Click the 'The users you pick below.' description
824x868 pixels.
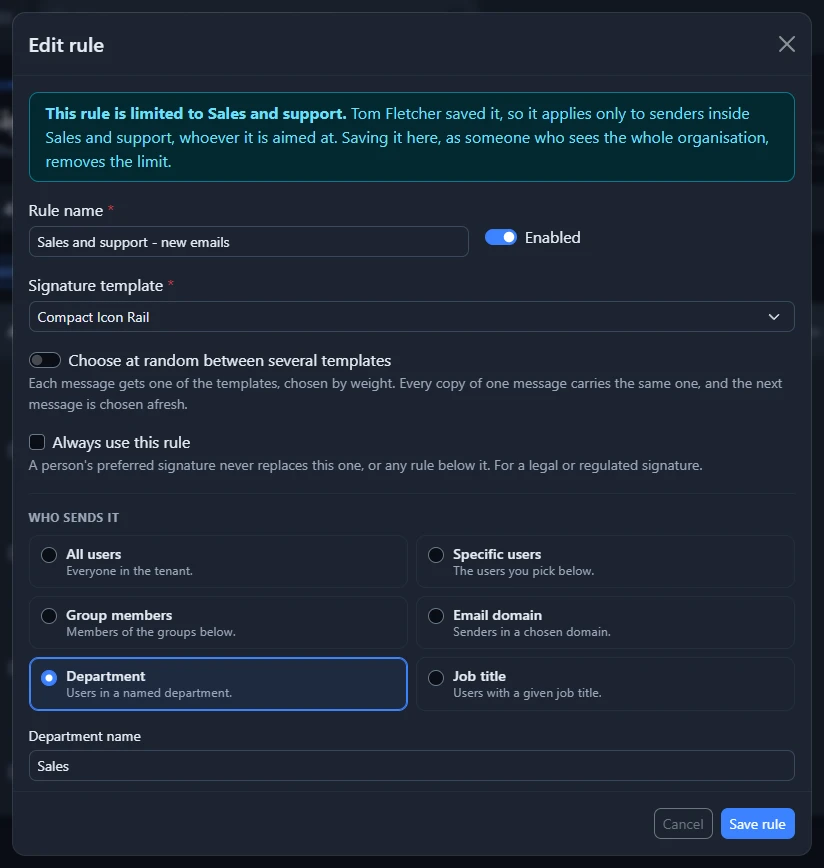[x=524, y=571]
